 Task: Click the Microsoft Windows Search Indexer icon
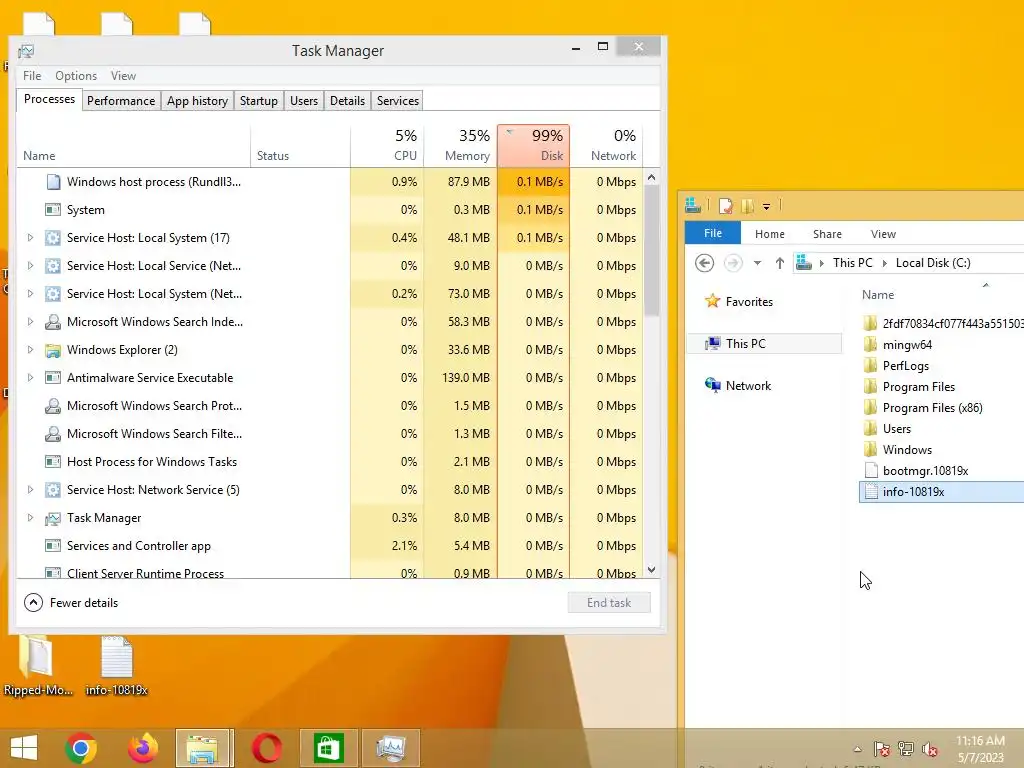point(53,322)
